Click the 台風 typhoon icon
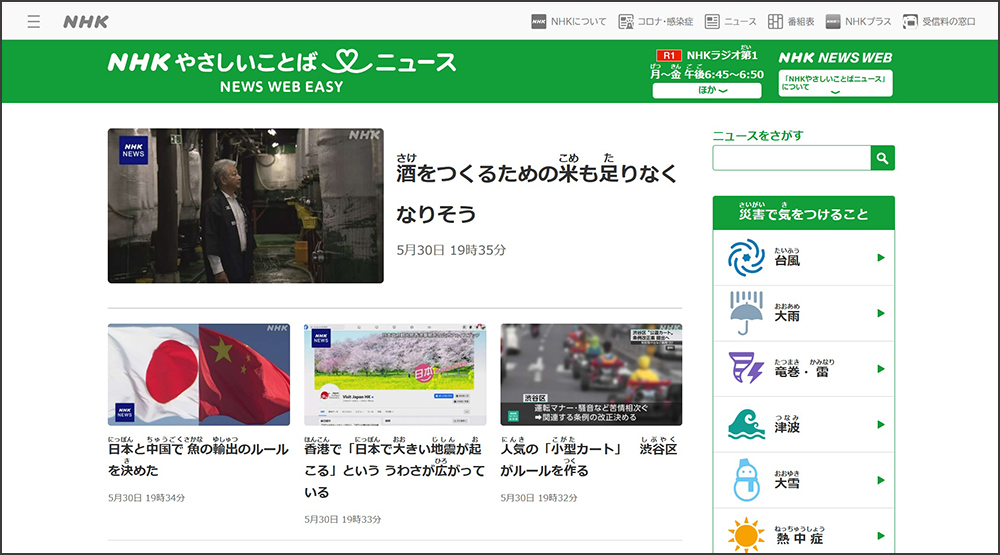The height and width of the screenshot is (555, 1000). (746, 258)
